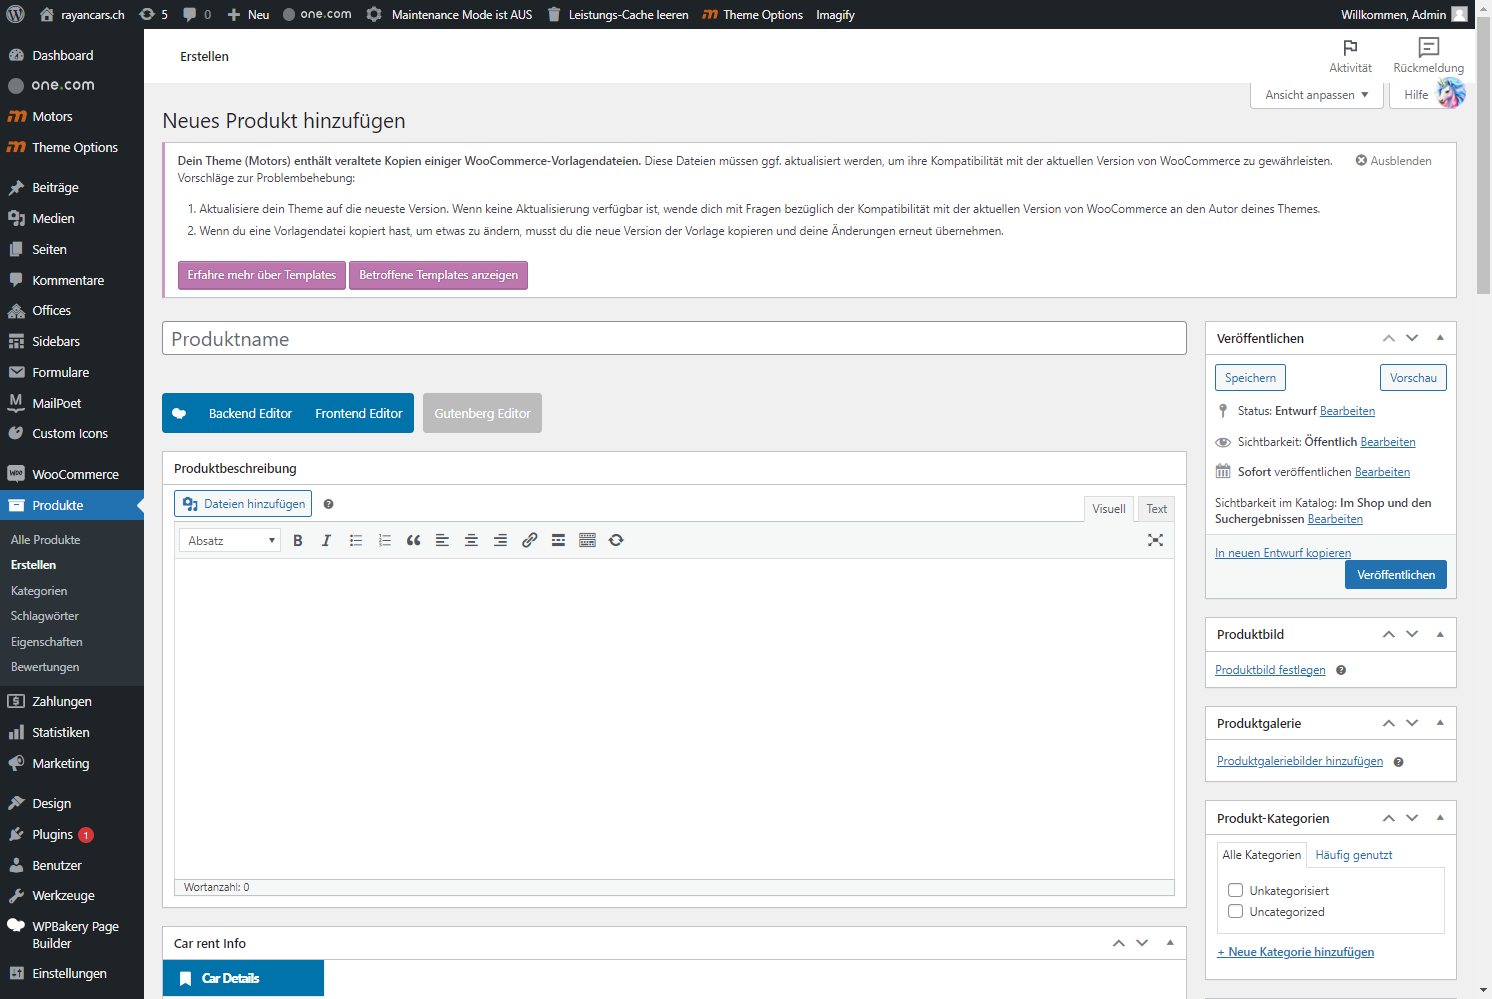The width and height of the screenshot is (1492, 999).
Task: Collapse the Veröffentlichen panel
Action: point(1440,338)
